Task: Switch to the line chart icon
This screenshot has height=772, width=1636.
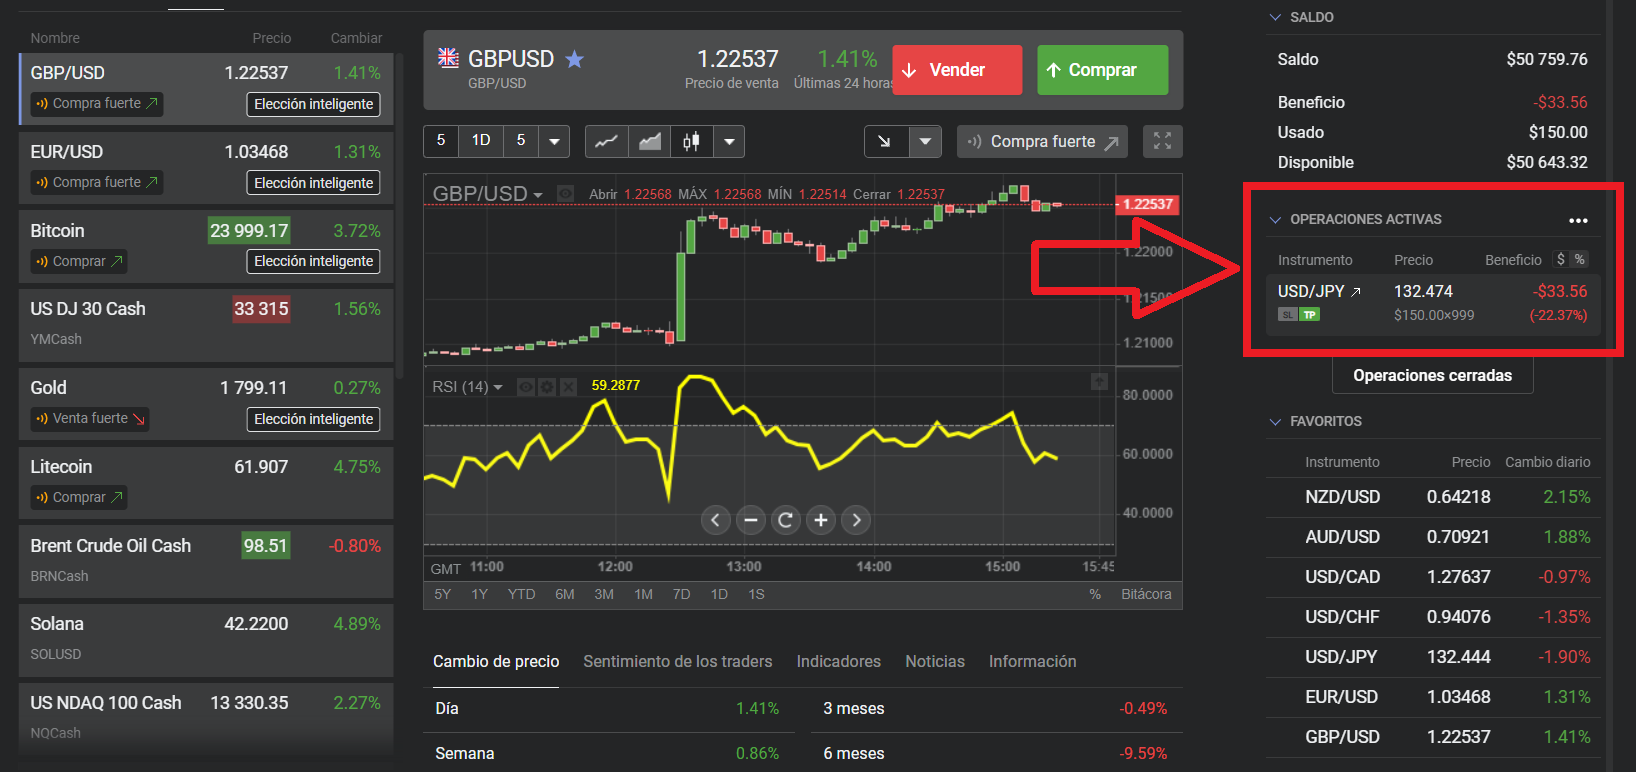Action: click(x=606, y=142)
